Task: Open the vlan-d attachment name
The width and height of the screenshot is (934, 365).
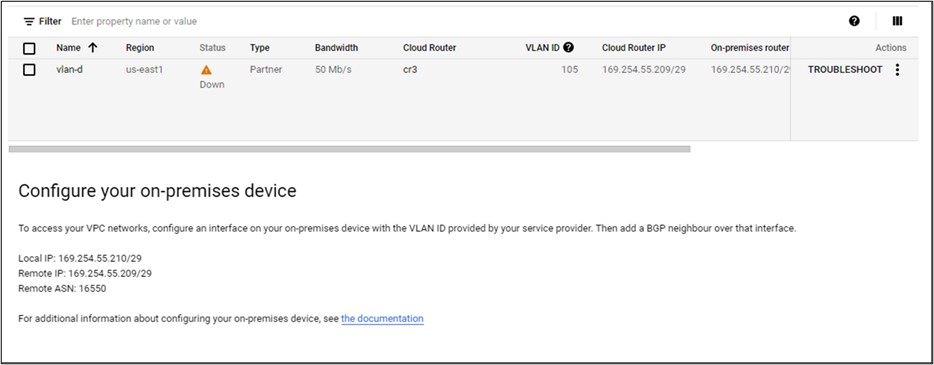Action: click(x=70, y=70)
